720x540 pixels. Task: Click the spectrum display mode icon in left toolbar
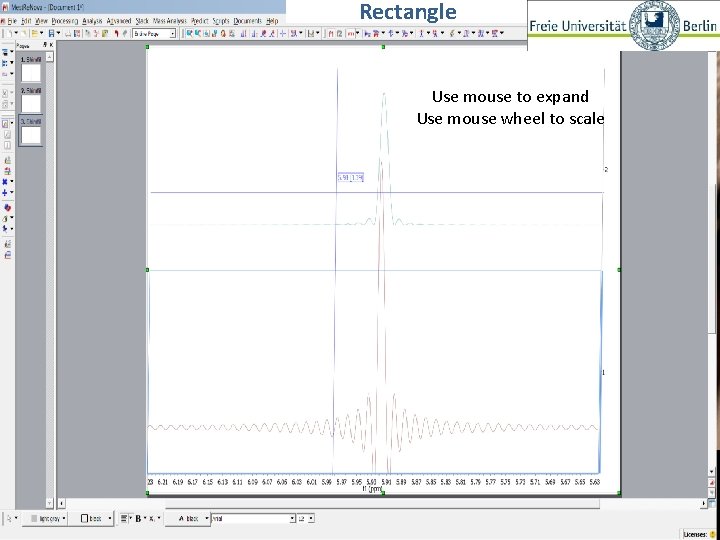6,124
